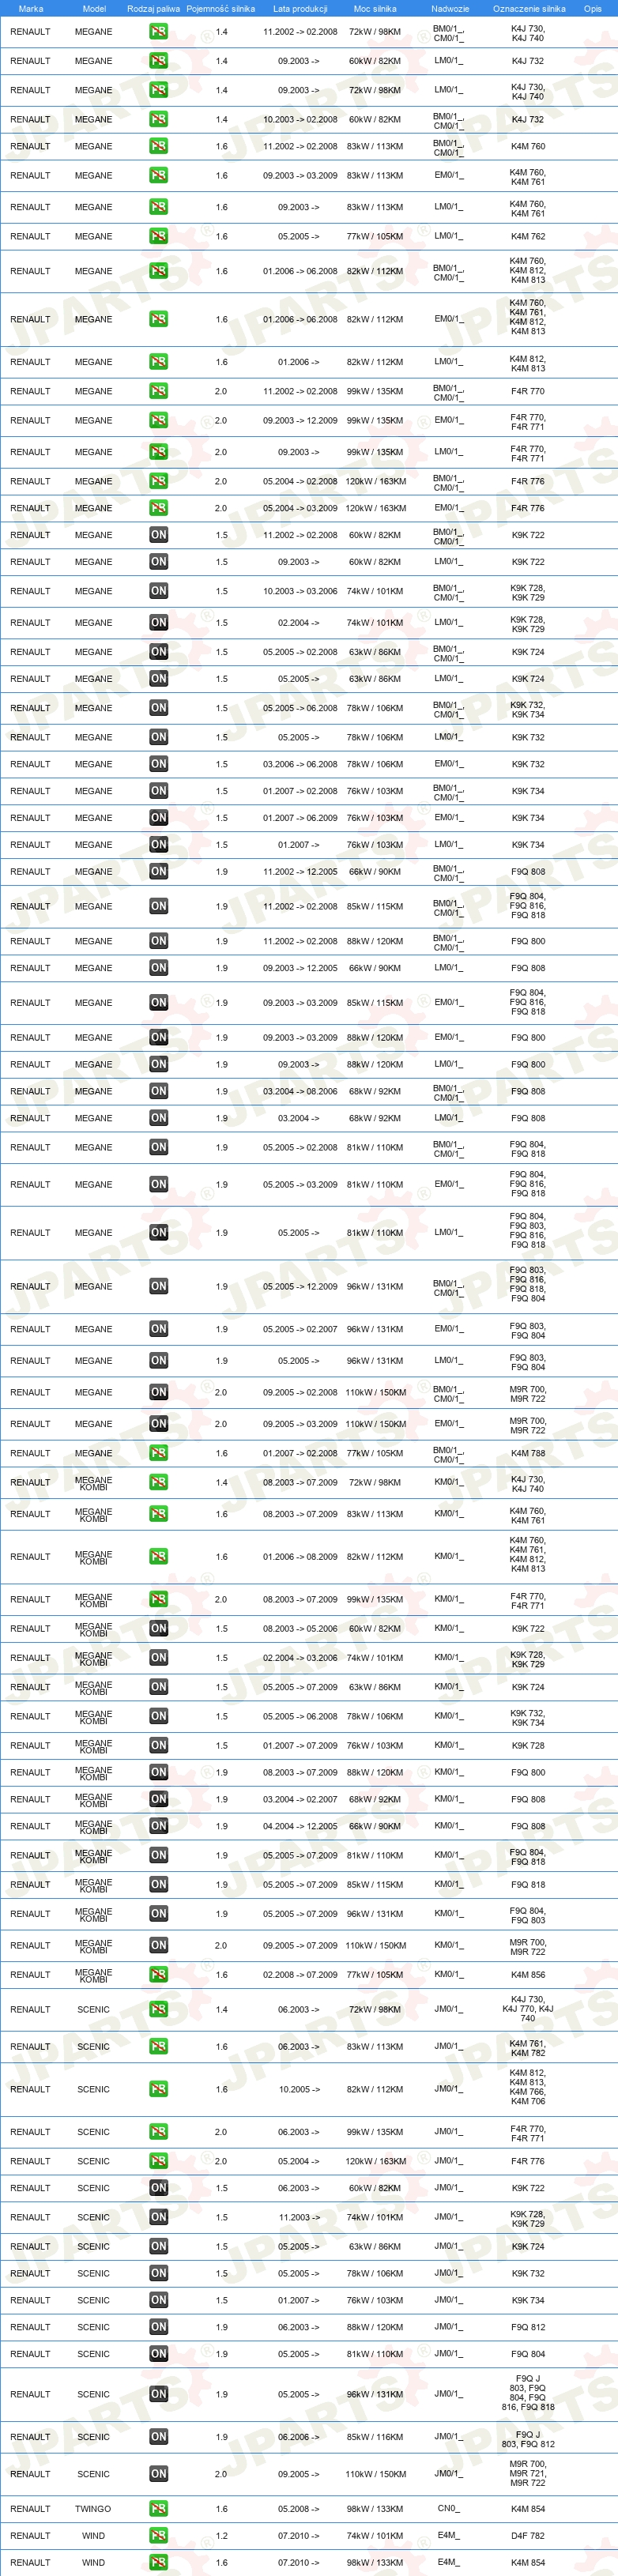
Task: Click the petrol icon in the WIND 1.6 K4M 854 row
Action: (158, 2562)
